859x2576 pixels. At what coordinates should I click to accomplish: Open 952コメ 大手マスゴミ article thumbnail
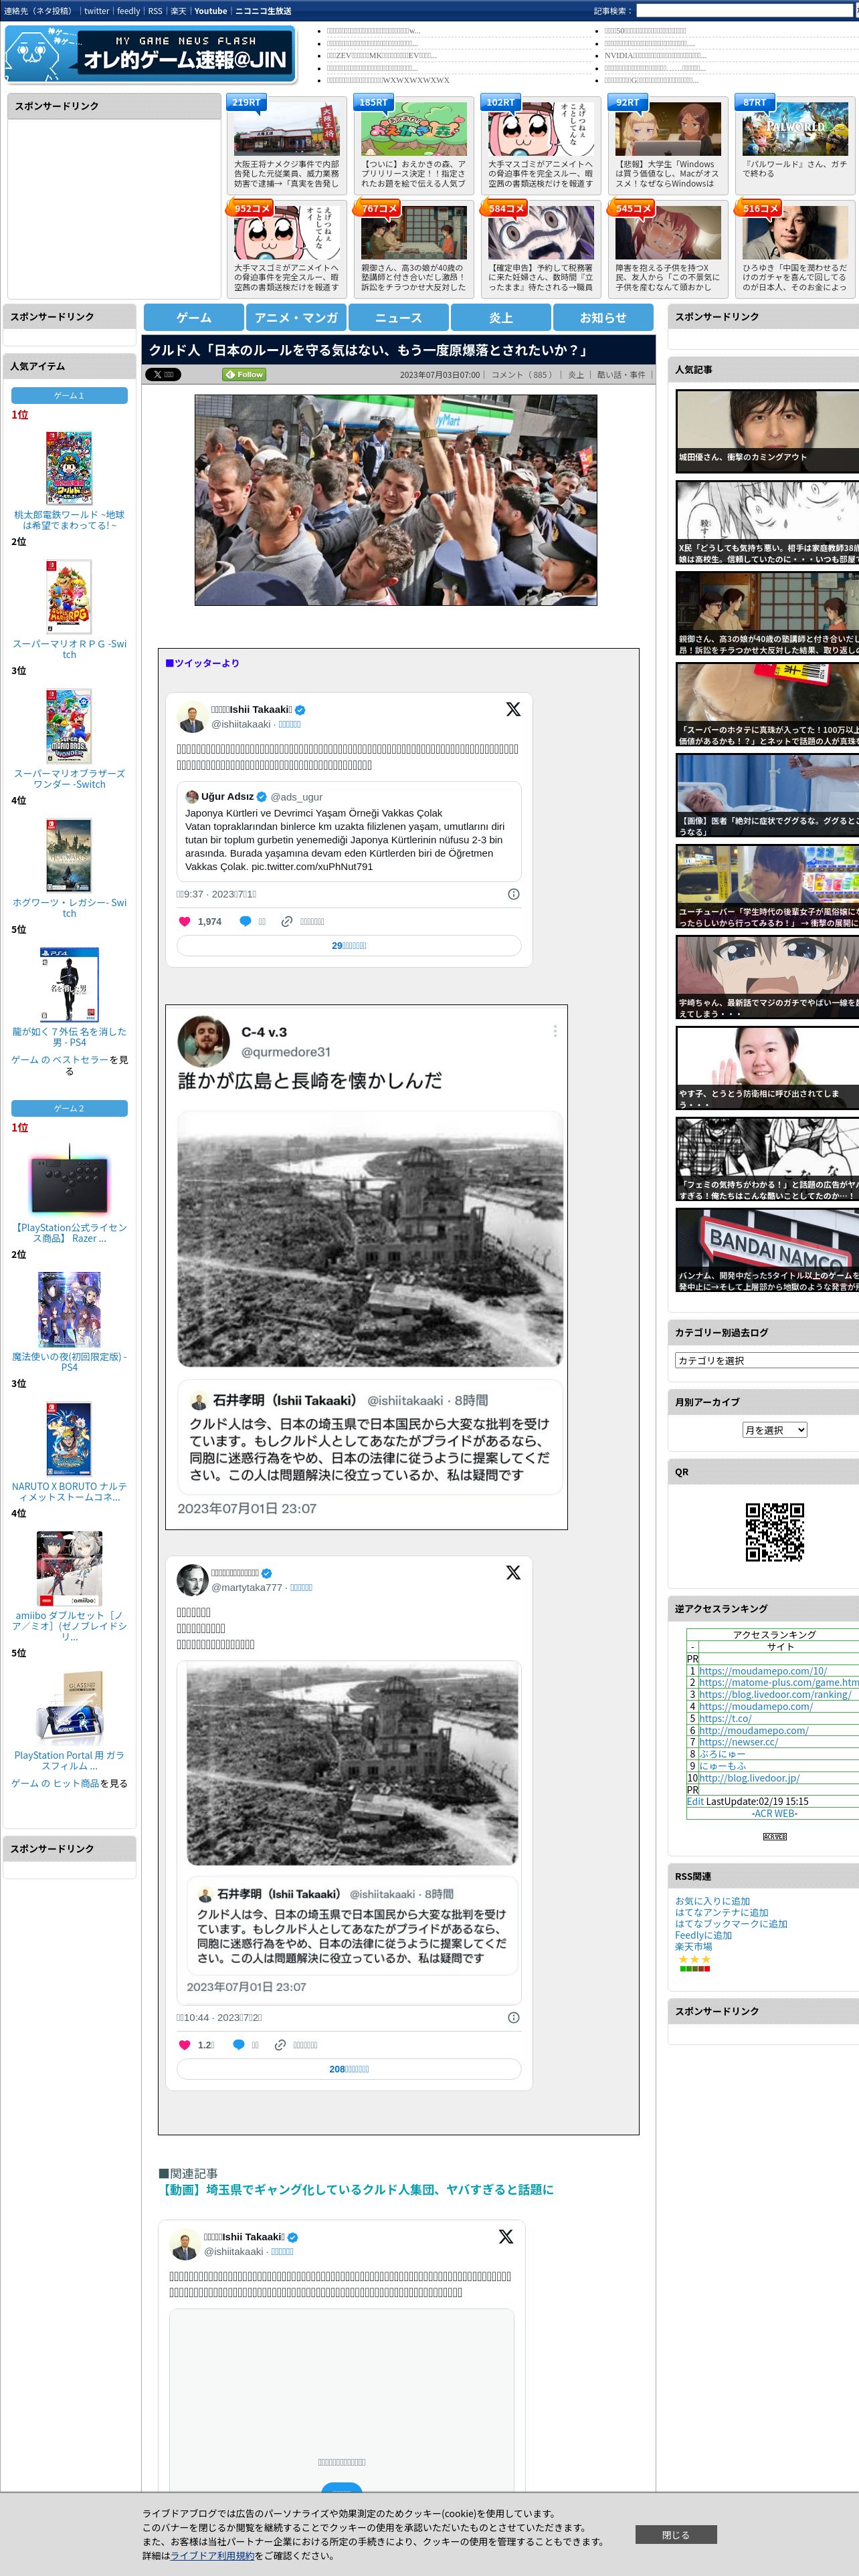(x=286, y=234)
